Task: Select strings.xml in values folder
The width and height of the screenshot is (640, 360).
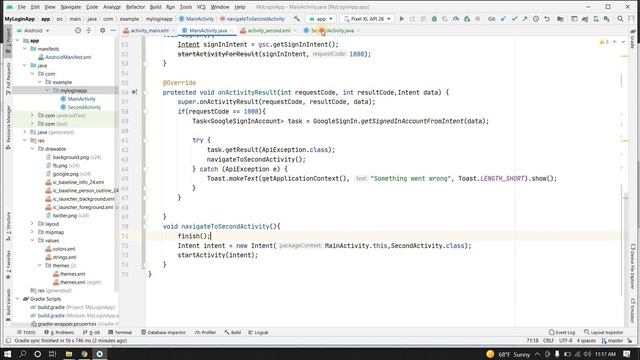Action: coord(64,257)
